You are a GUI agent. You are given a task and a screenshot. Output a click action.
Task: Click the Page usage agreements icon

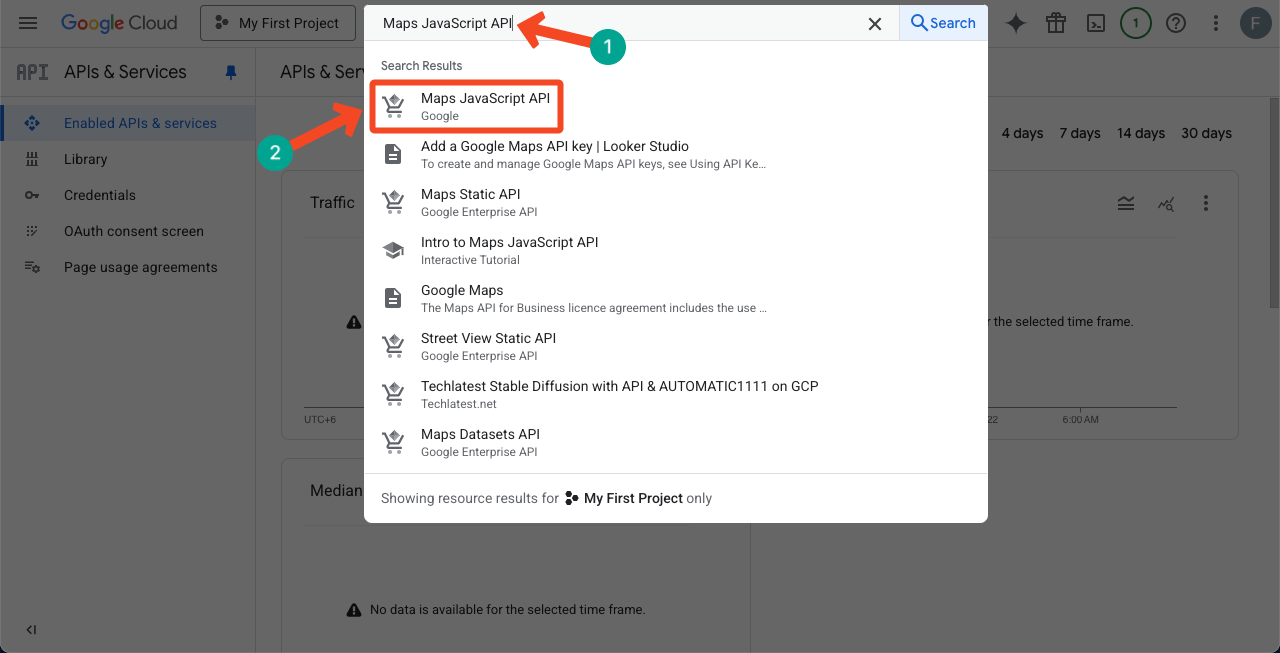tap(32, 267)
